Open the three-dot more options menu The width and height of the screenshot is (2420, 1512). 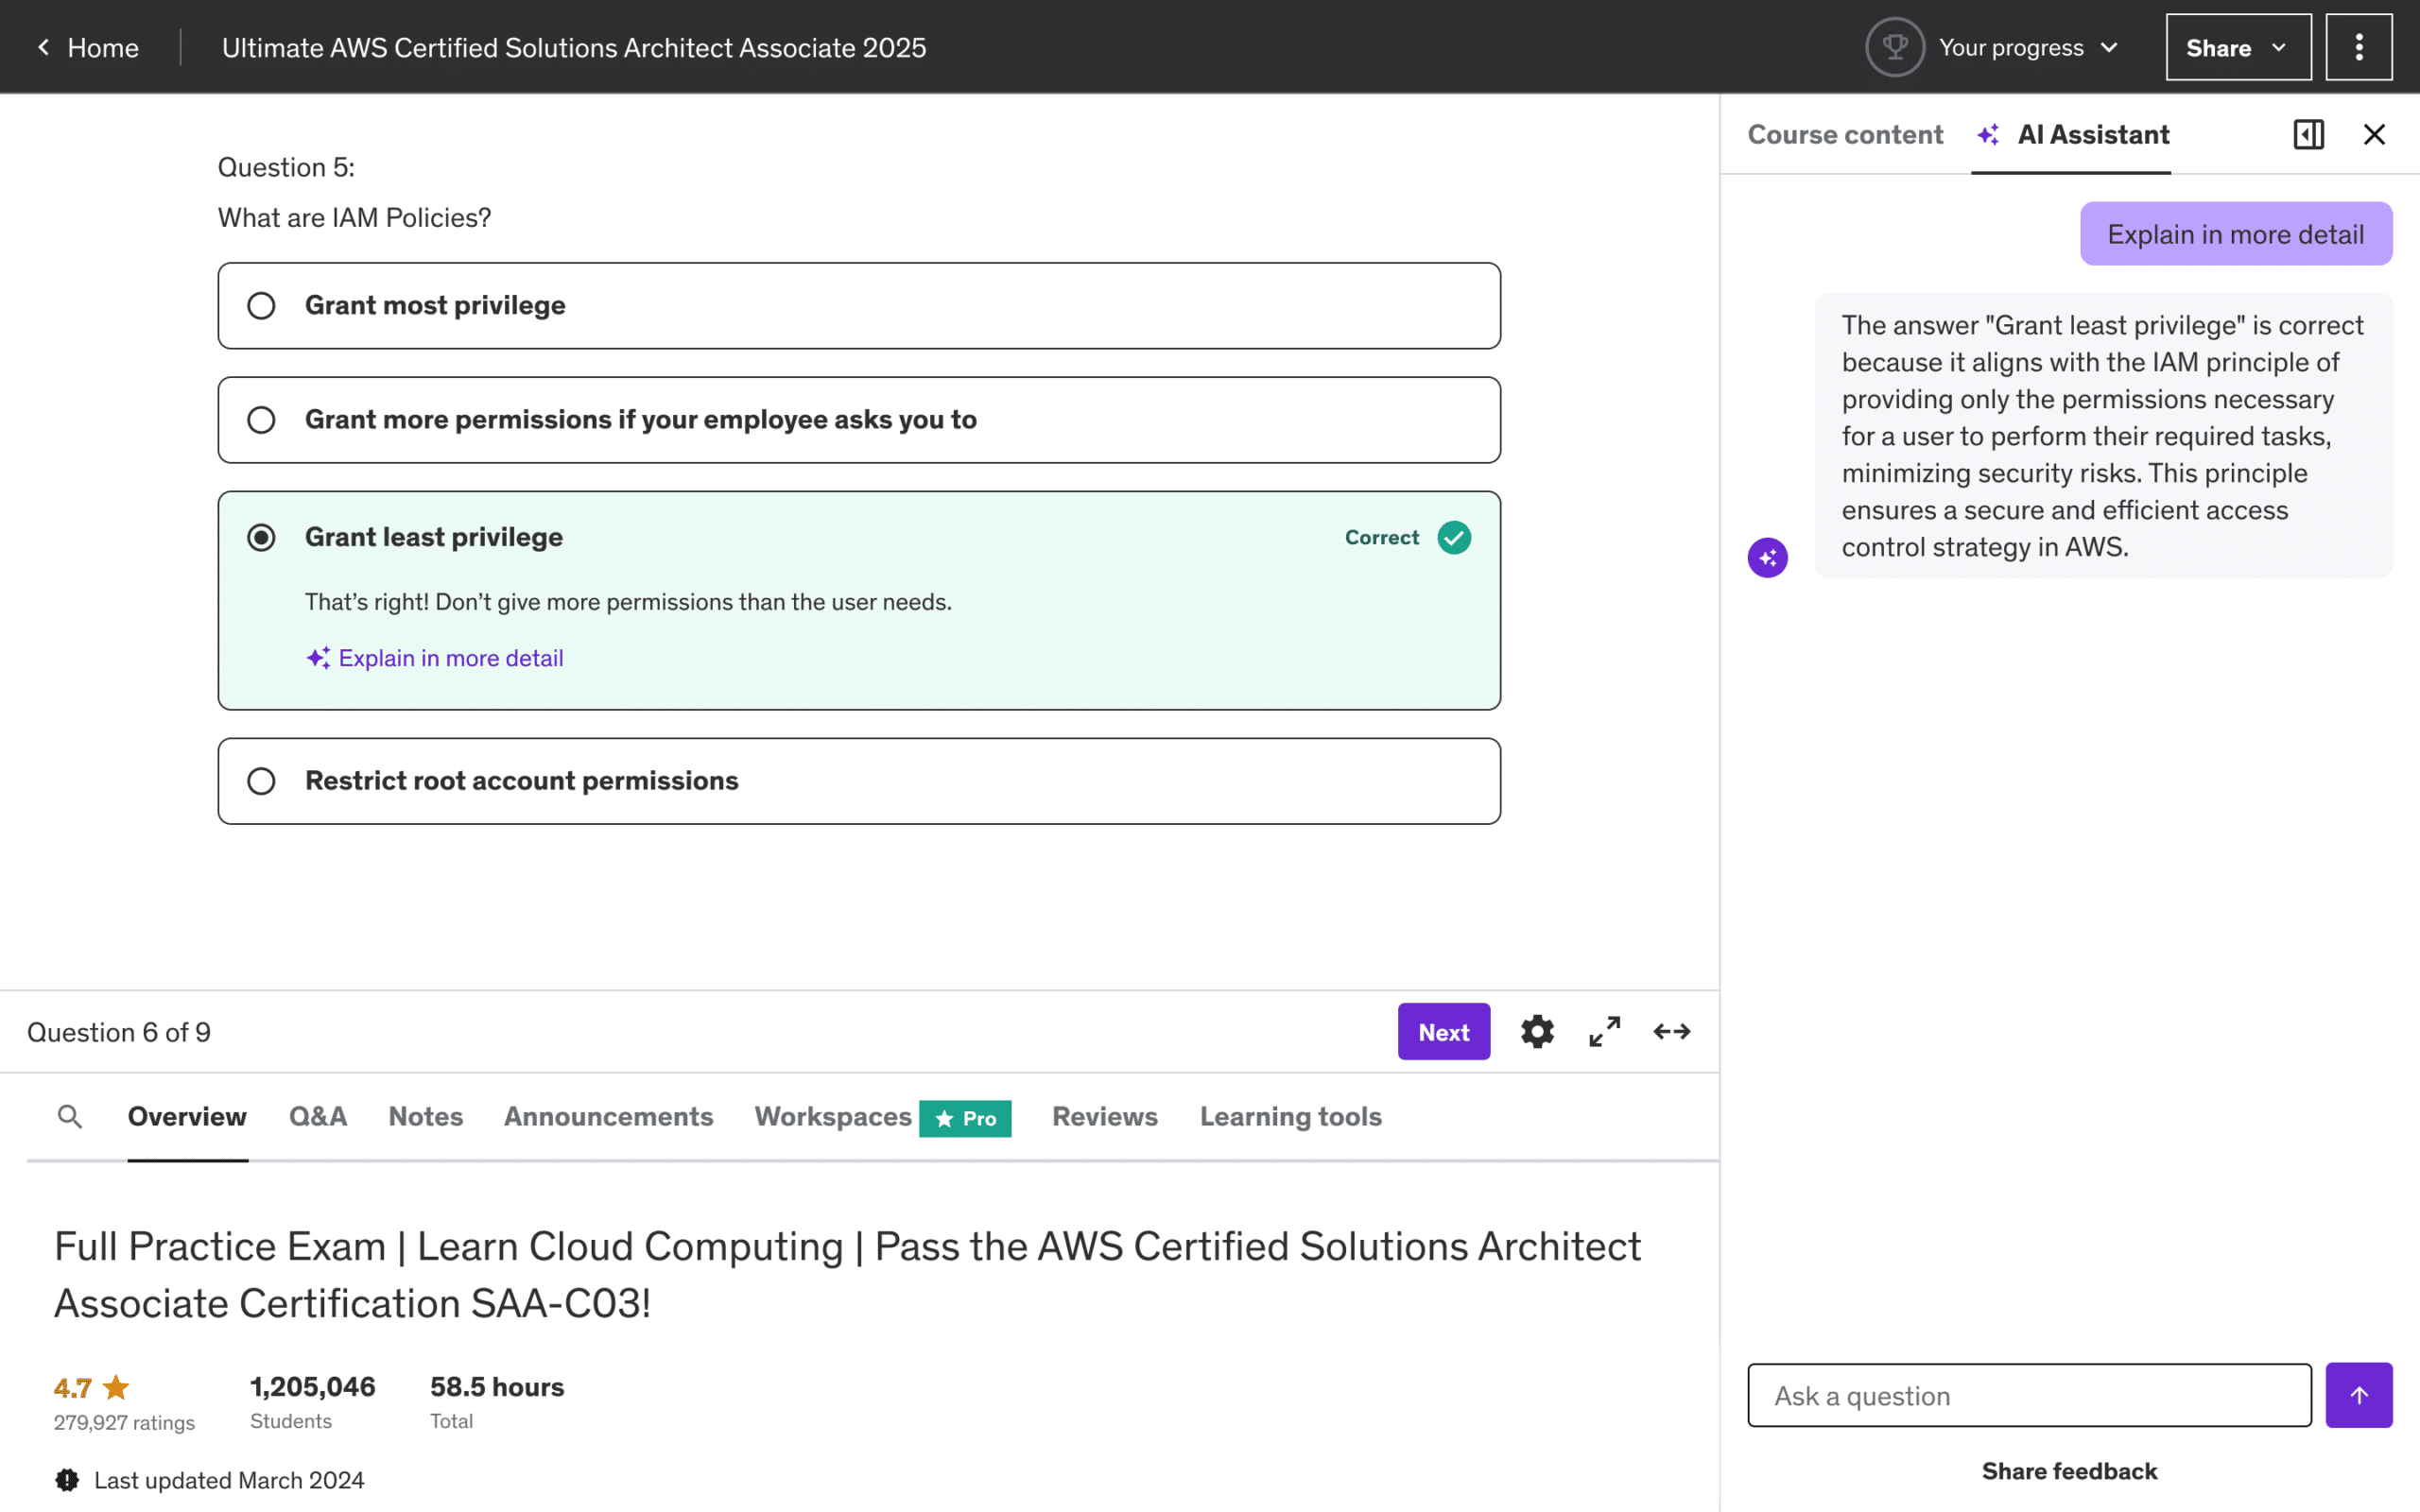tap(2358, 47)
